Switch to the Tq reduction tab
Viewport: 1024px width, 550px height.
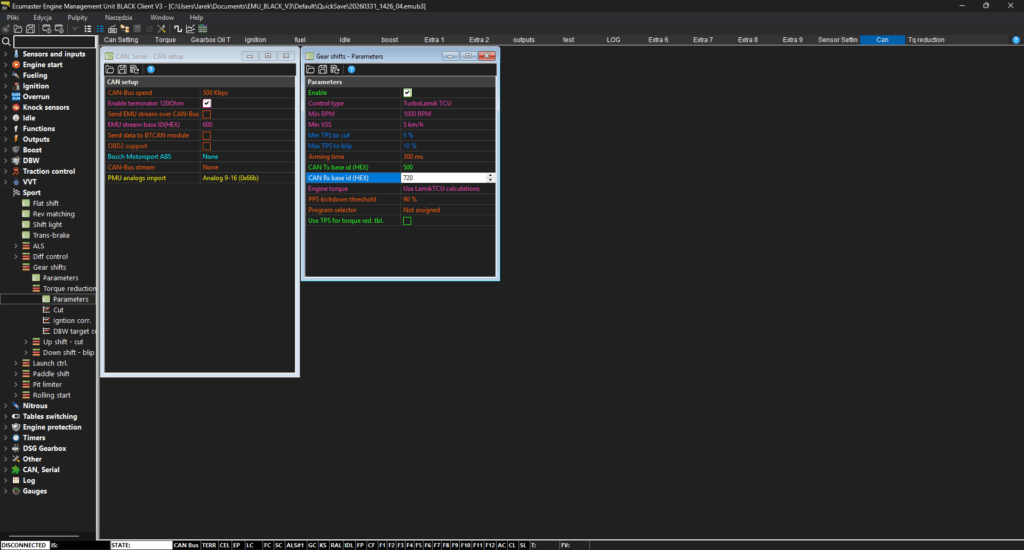click(925, 40)
